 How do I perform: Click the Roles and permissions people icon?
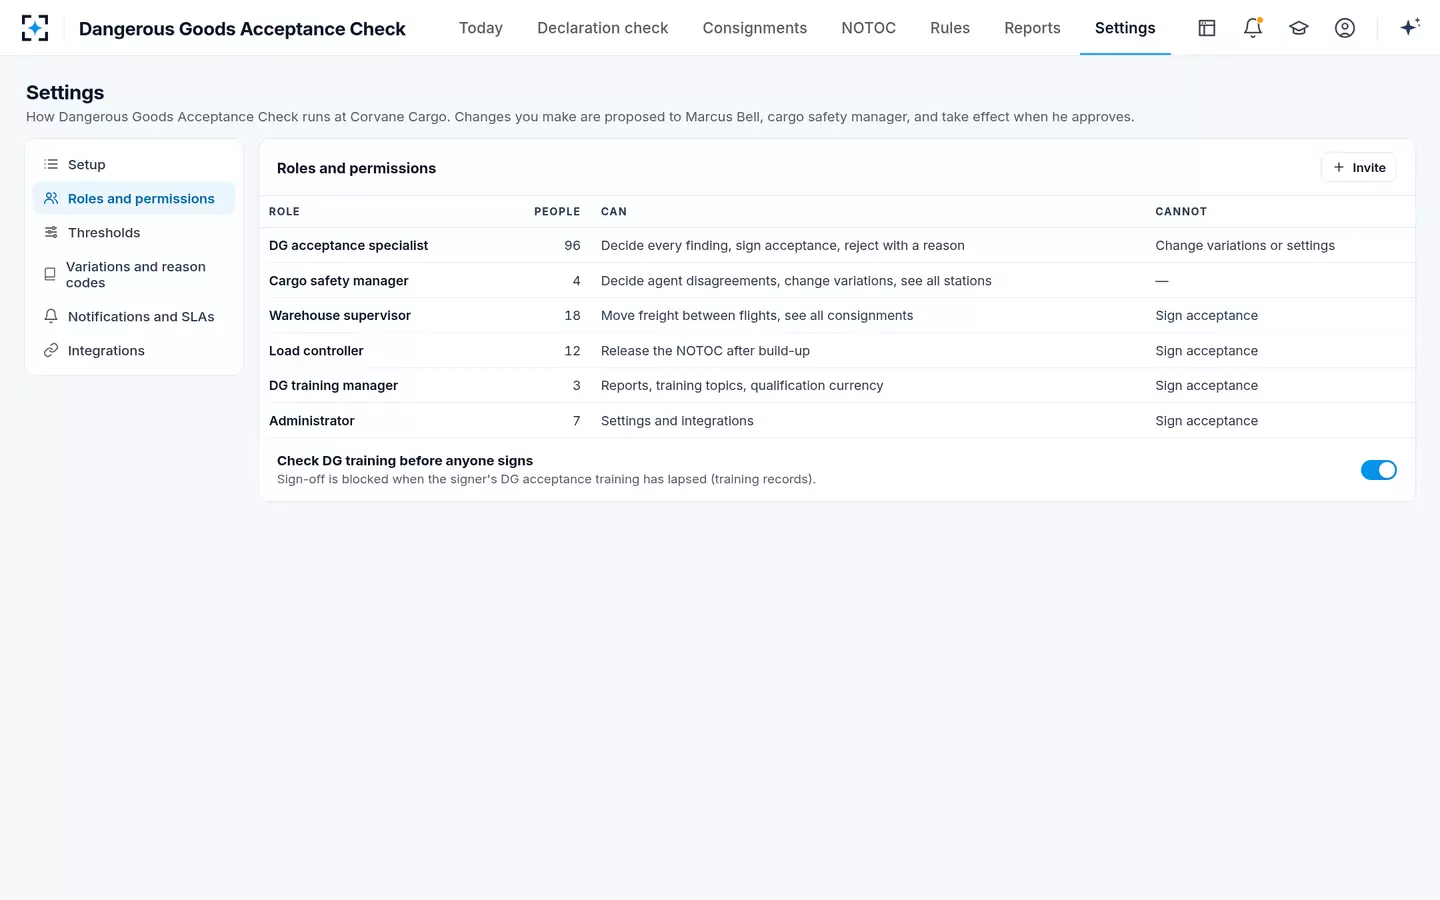point(51,198)
